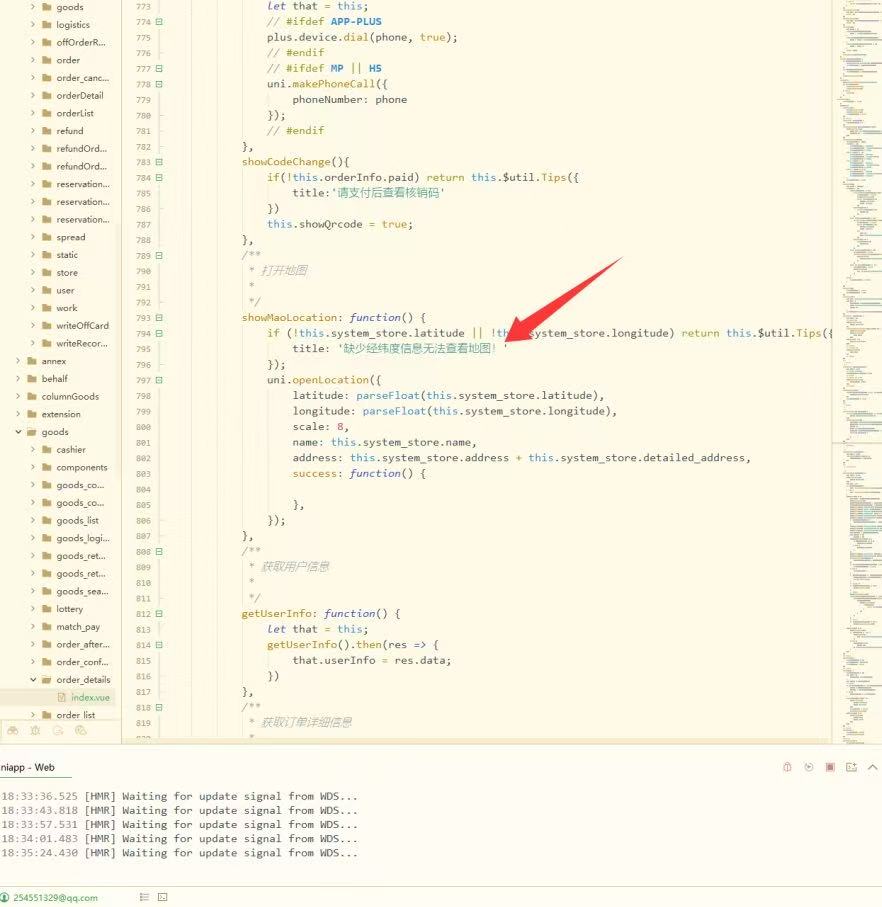Expand the order_canc... folder chevron
The height and width of the screenshot is (907, 882).
[33, 78]
